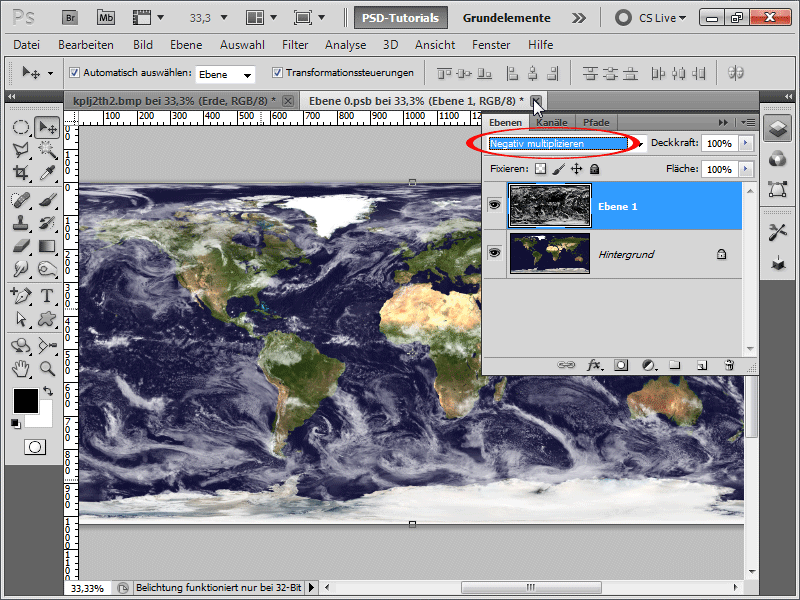This screenshot has width=800, height=600.
Task: Select the Polygonal Lasso tool
Action: (20, 149)
